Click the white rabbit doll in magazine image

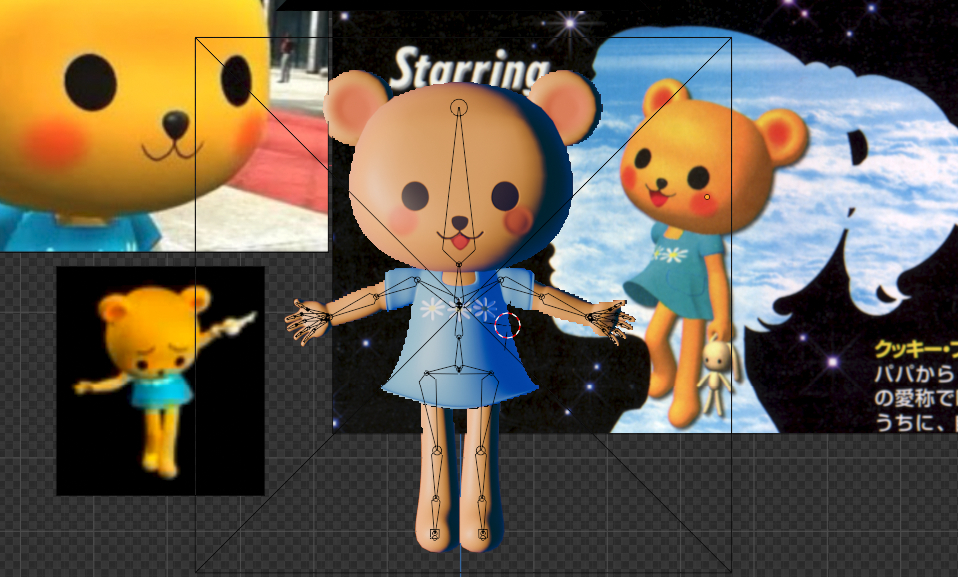point(716,376)
